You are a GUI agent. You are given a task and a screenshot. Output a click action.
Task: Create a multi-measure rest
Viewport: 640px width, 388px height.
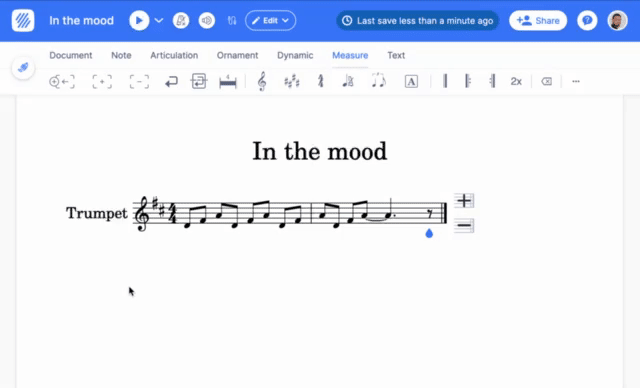pos(228,82)
